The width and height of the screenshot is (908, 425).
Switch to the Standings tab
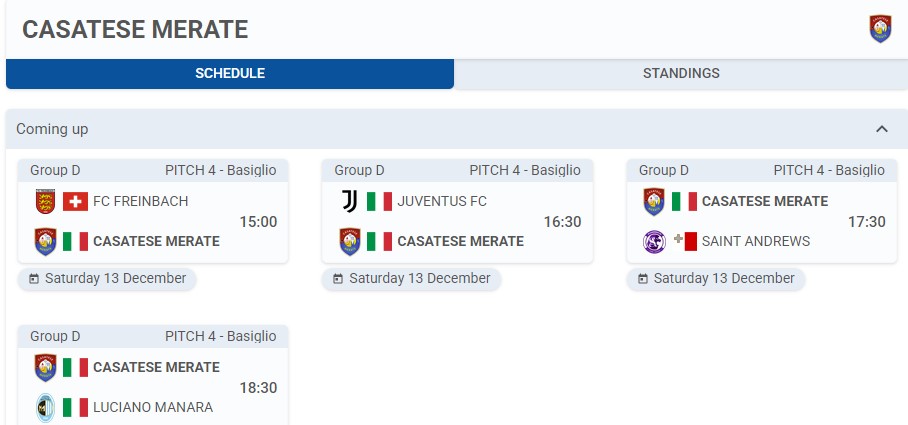tap(681, 74)
